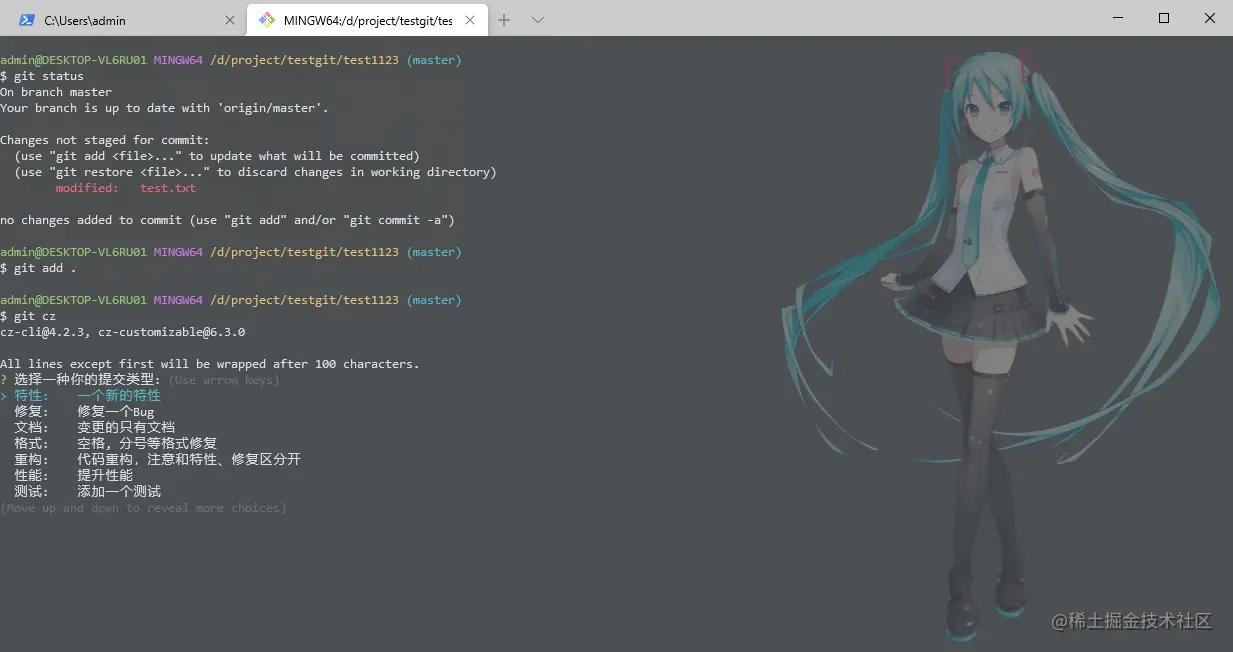Close the MINGW64 tab
The height and width of the screenshot is (652, 1233).
pos(470,20)
